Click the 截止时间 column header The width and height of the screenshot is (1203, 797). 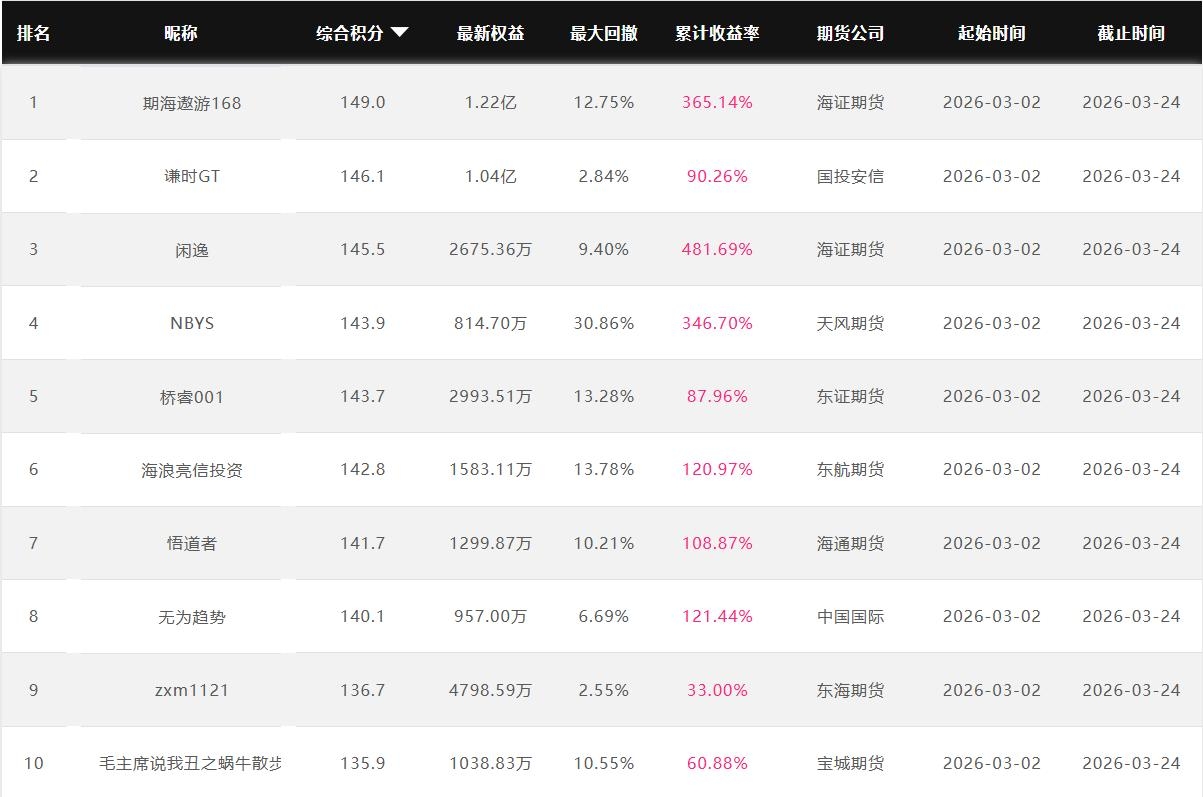coord(1130,33)
